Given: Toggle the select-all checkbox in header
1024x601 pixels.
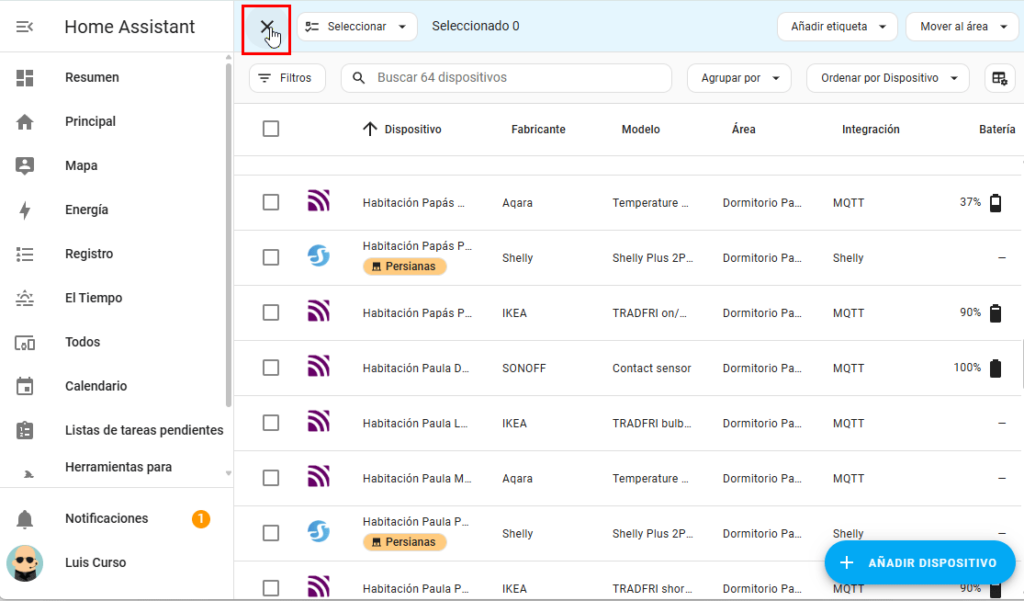Looking at the screenshot, I should click(271, 129).
